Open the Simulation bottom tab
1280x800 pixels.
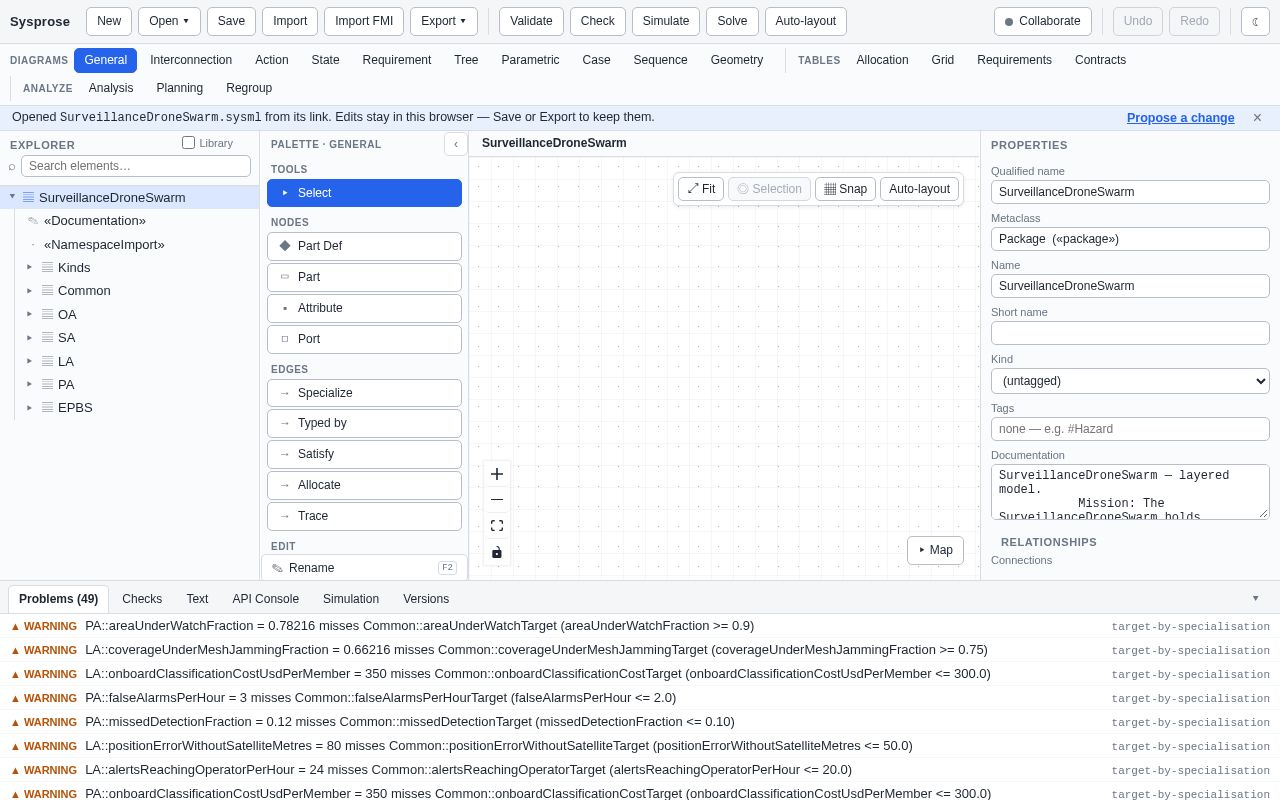pos(349,599)
